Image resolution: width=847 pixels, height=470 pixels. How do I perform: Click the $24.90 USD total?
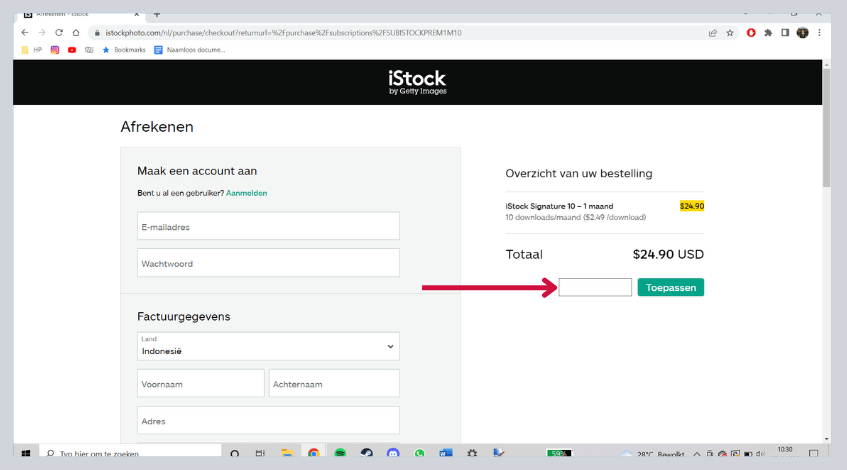click(x=668, y=254)
